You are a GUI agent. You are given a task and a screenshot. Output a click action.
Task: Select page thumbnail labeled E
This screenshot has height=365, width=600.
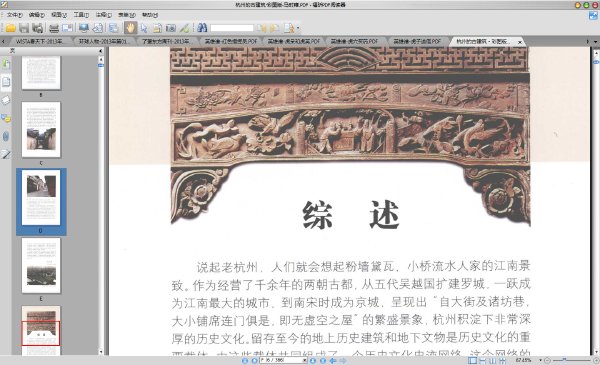click(x=41, y=266)
